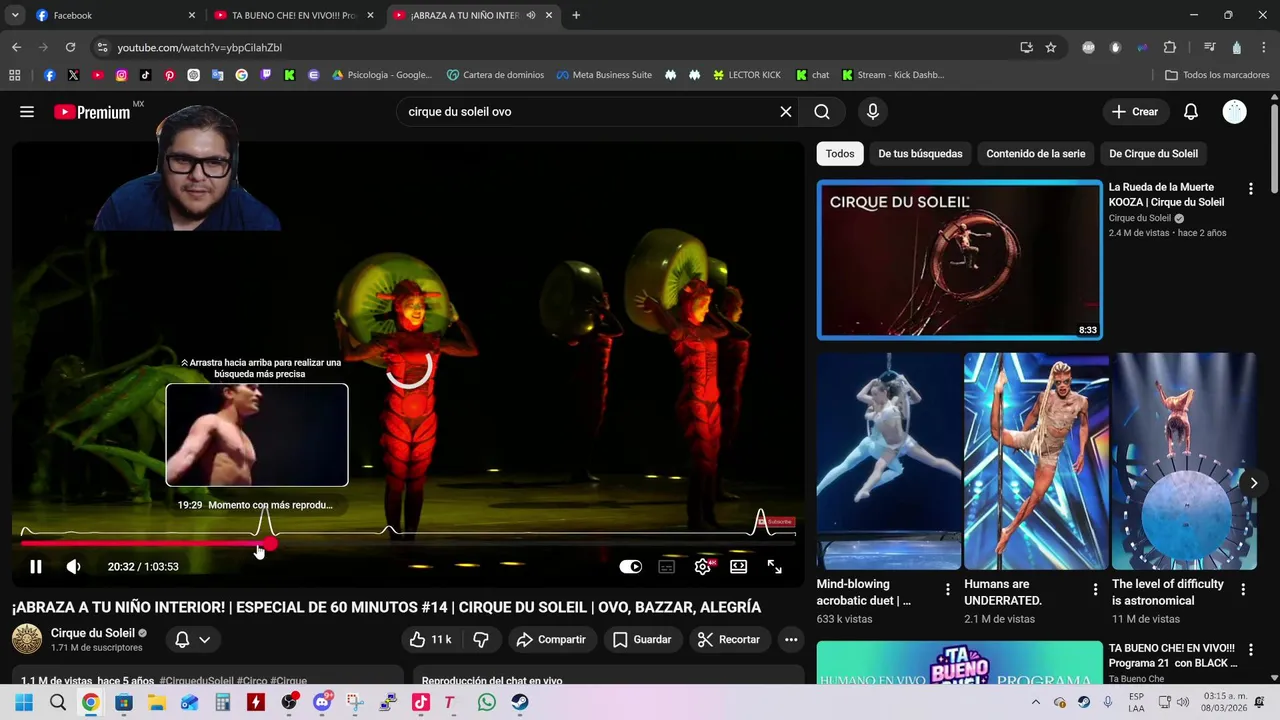Screen dimensions: 1280x720
Task: Open La Rueda de la Muerte thumbnail
Action: pyautogui.click(x=960, y=260)
